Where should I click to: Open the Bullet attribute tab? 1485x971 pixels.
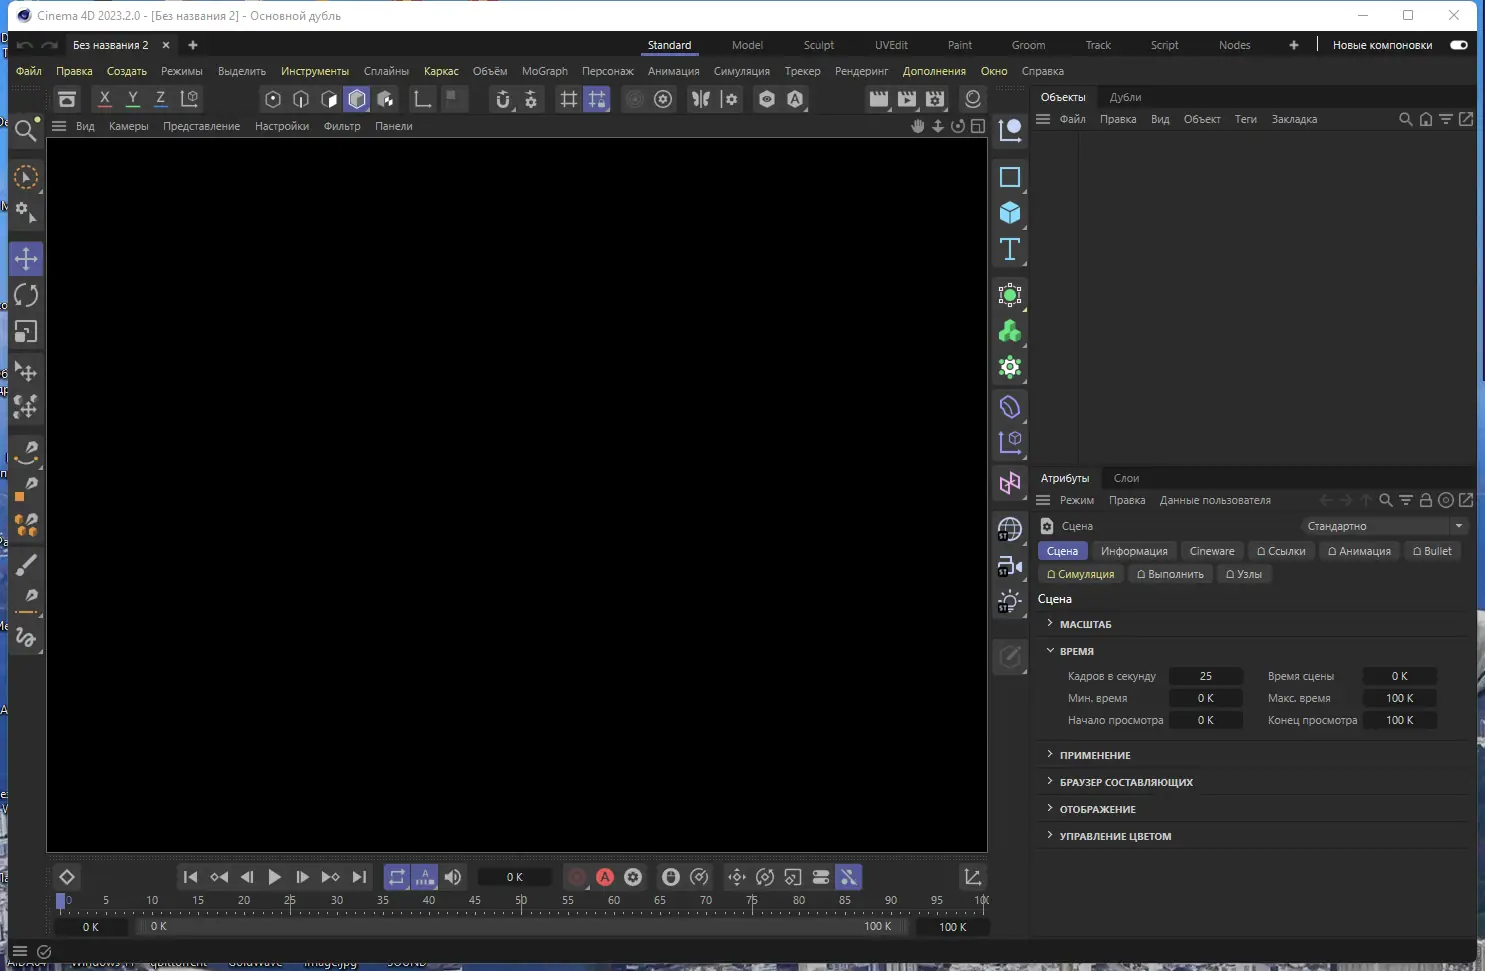(1432, 551)
